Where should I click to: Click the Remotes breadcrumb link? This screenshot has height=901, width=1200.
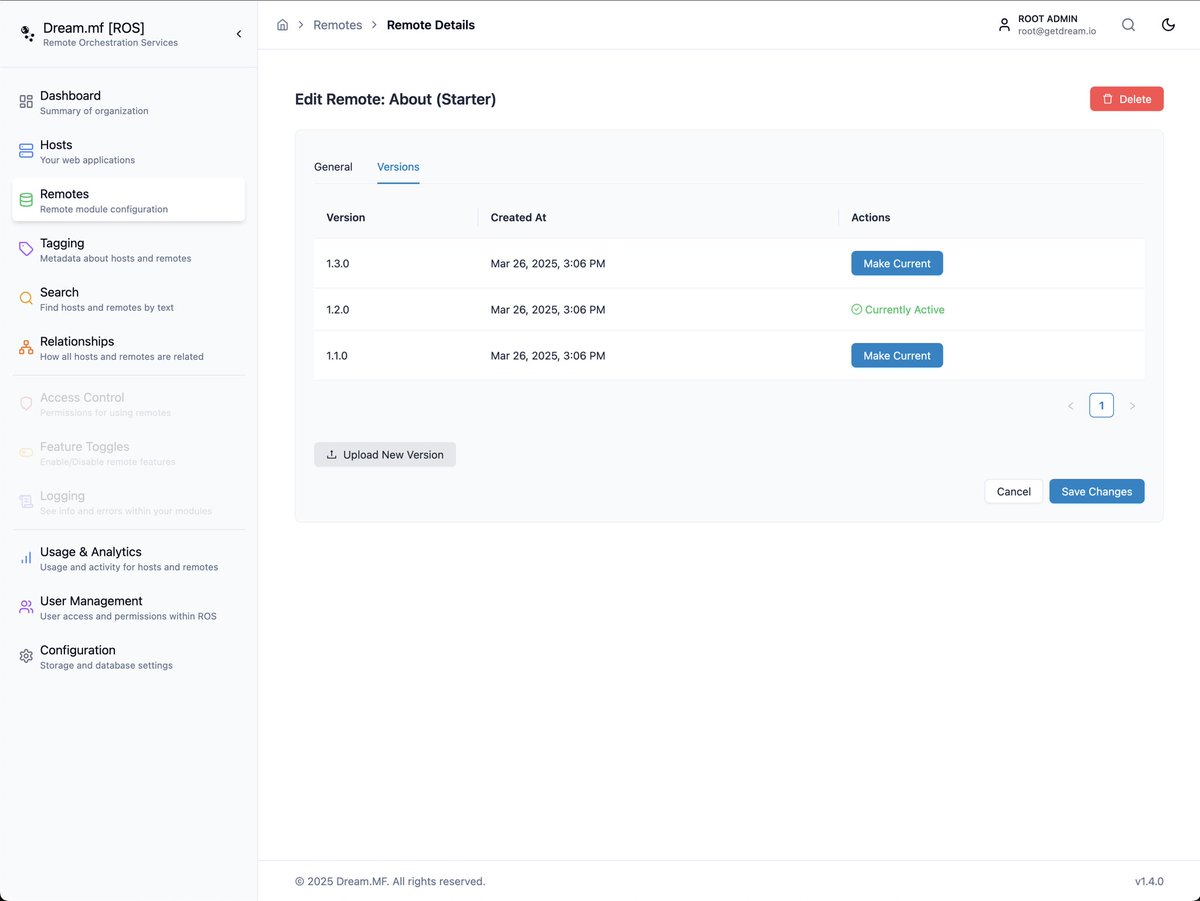coord(338,25)
